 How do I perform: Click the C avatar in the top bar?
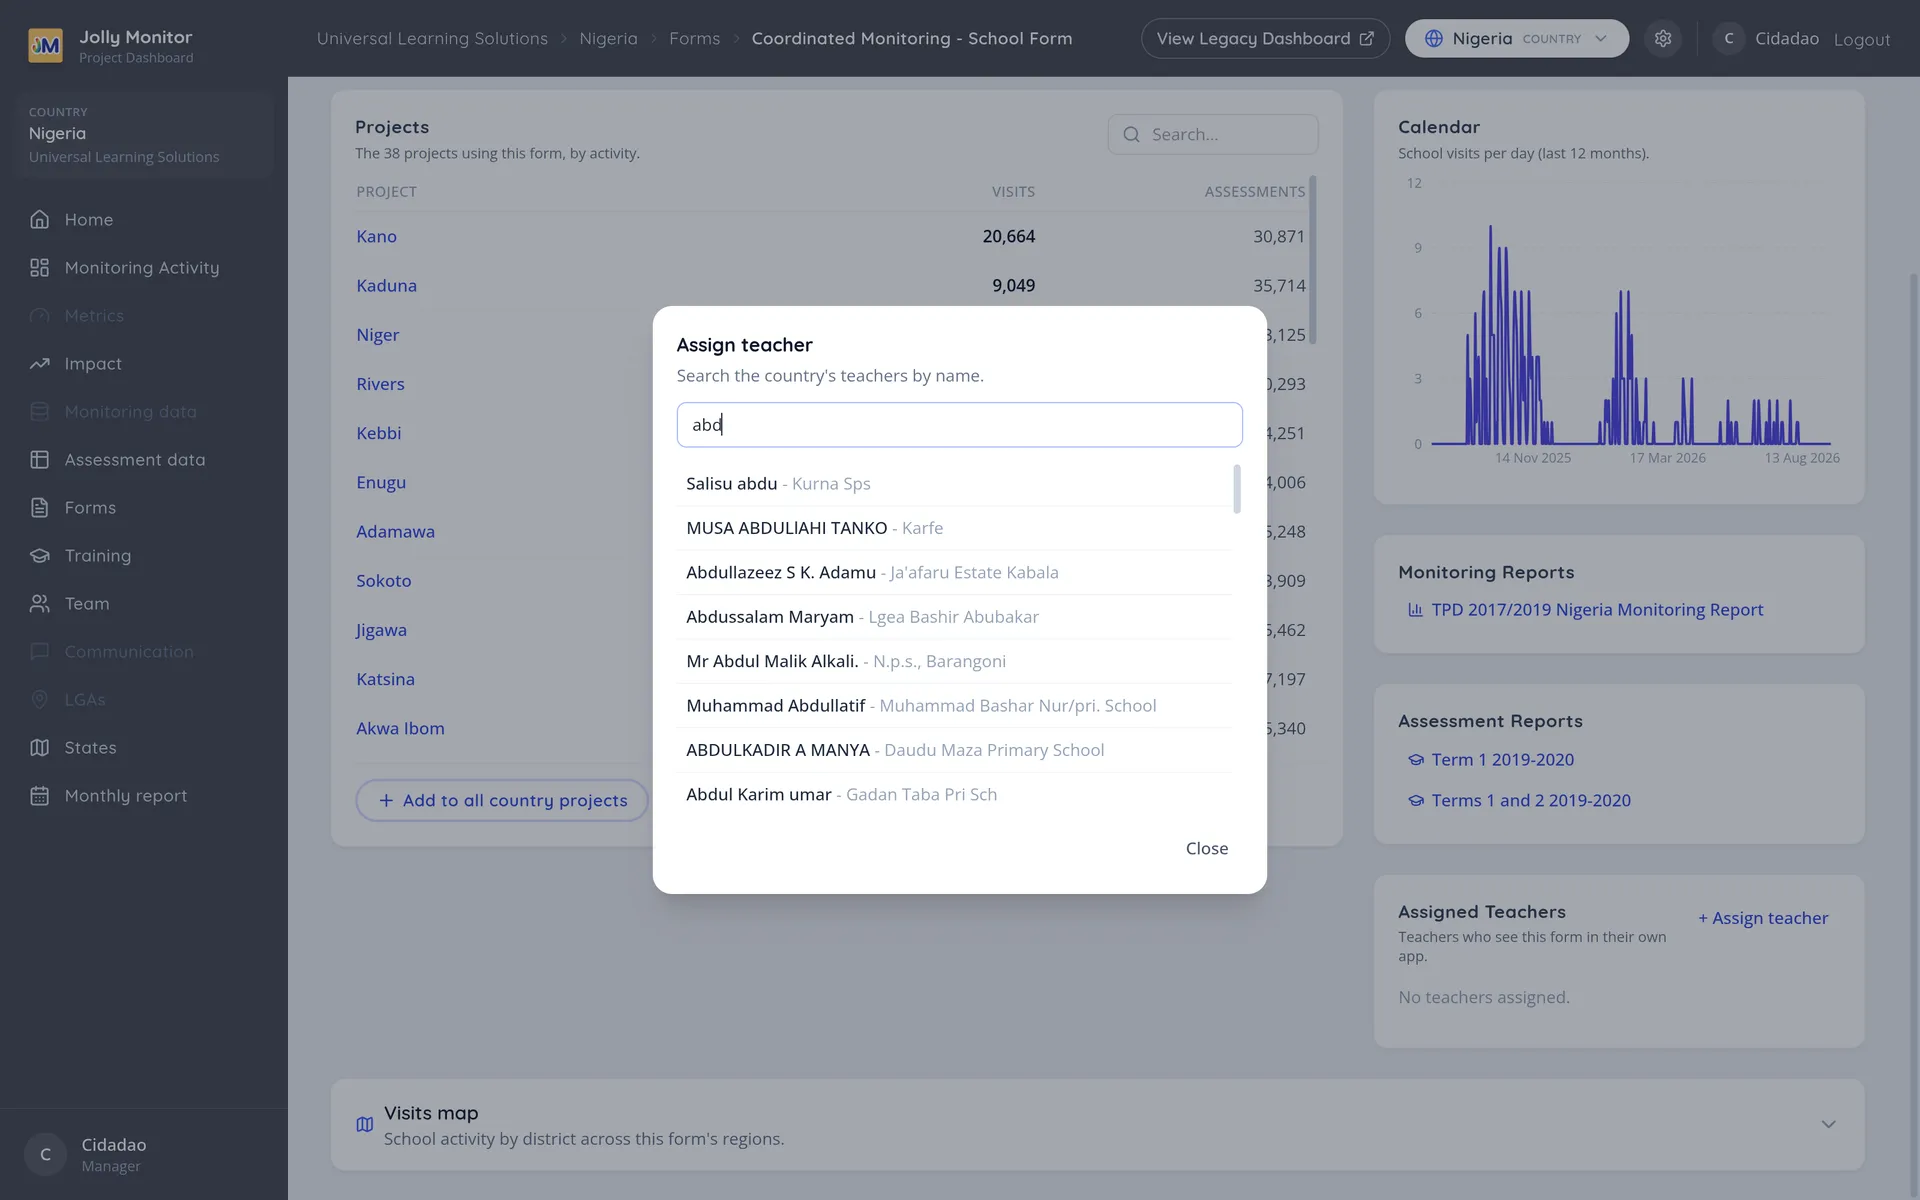click(1729, 39)
